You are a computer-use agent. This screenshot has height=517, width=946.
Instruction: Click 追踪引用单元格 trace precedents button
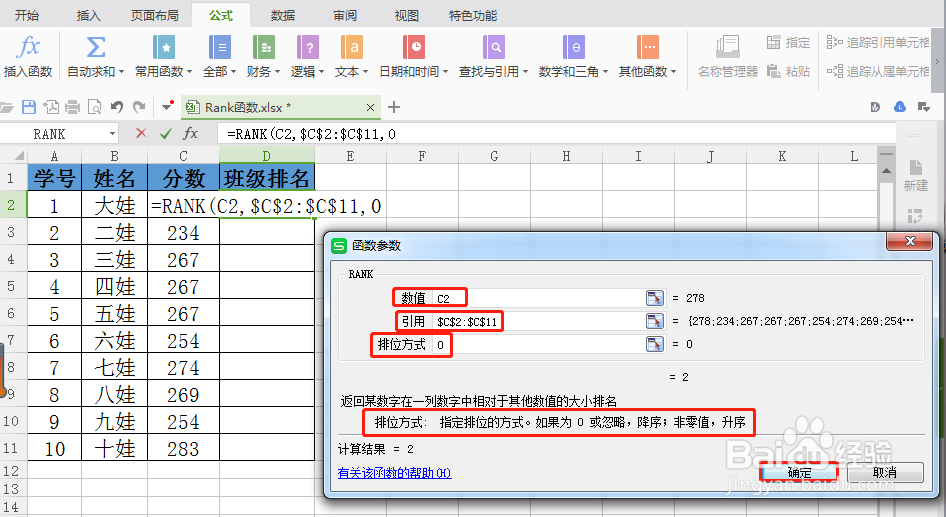(x=878, y=42)
